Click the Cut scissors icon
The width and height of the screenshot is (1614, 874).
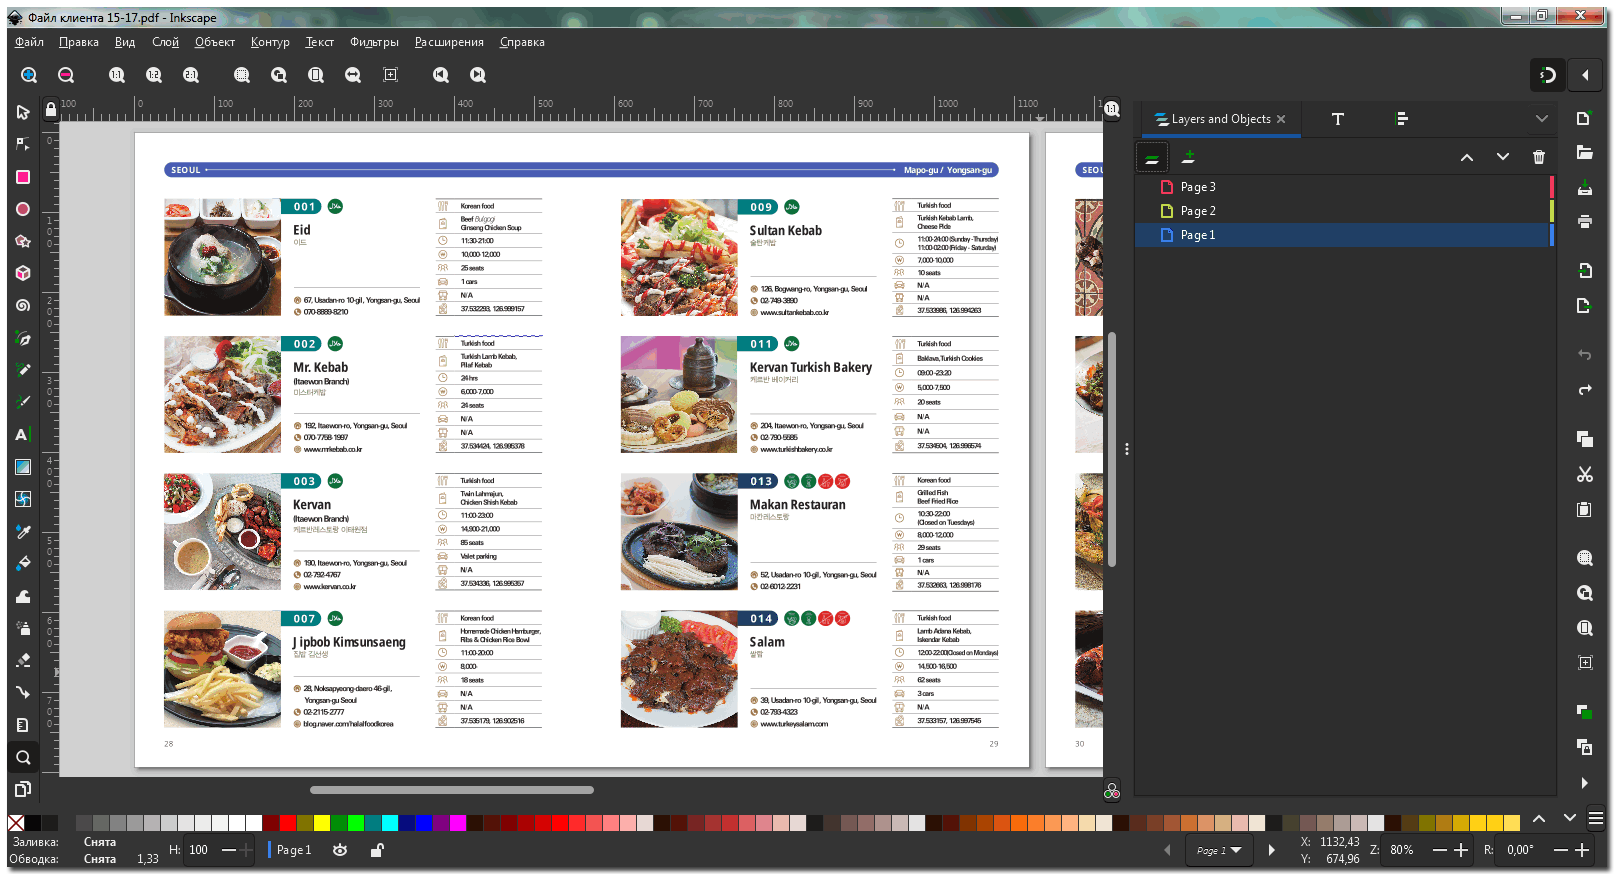pos(1585,474)
